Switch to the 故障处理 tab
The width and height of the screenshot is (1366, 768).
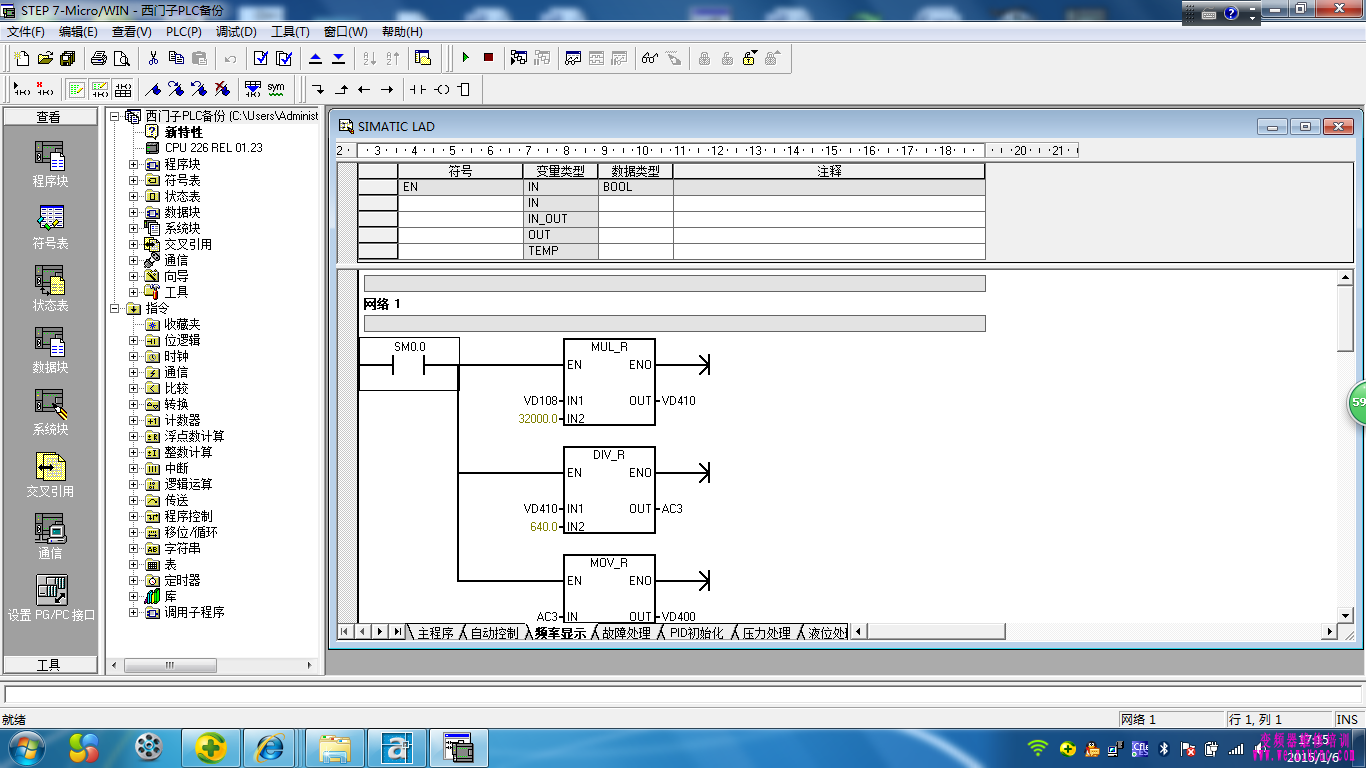tap(625, 633)
